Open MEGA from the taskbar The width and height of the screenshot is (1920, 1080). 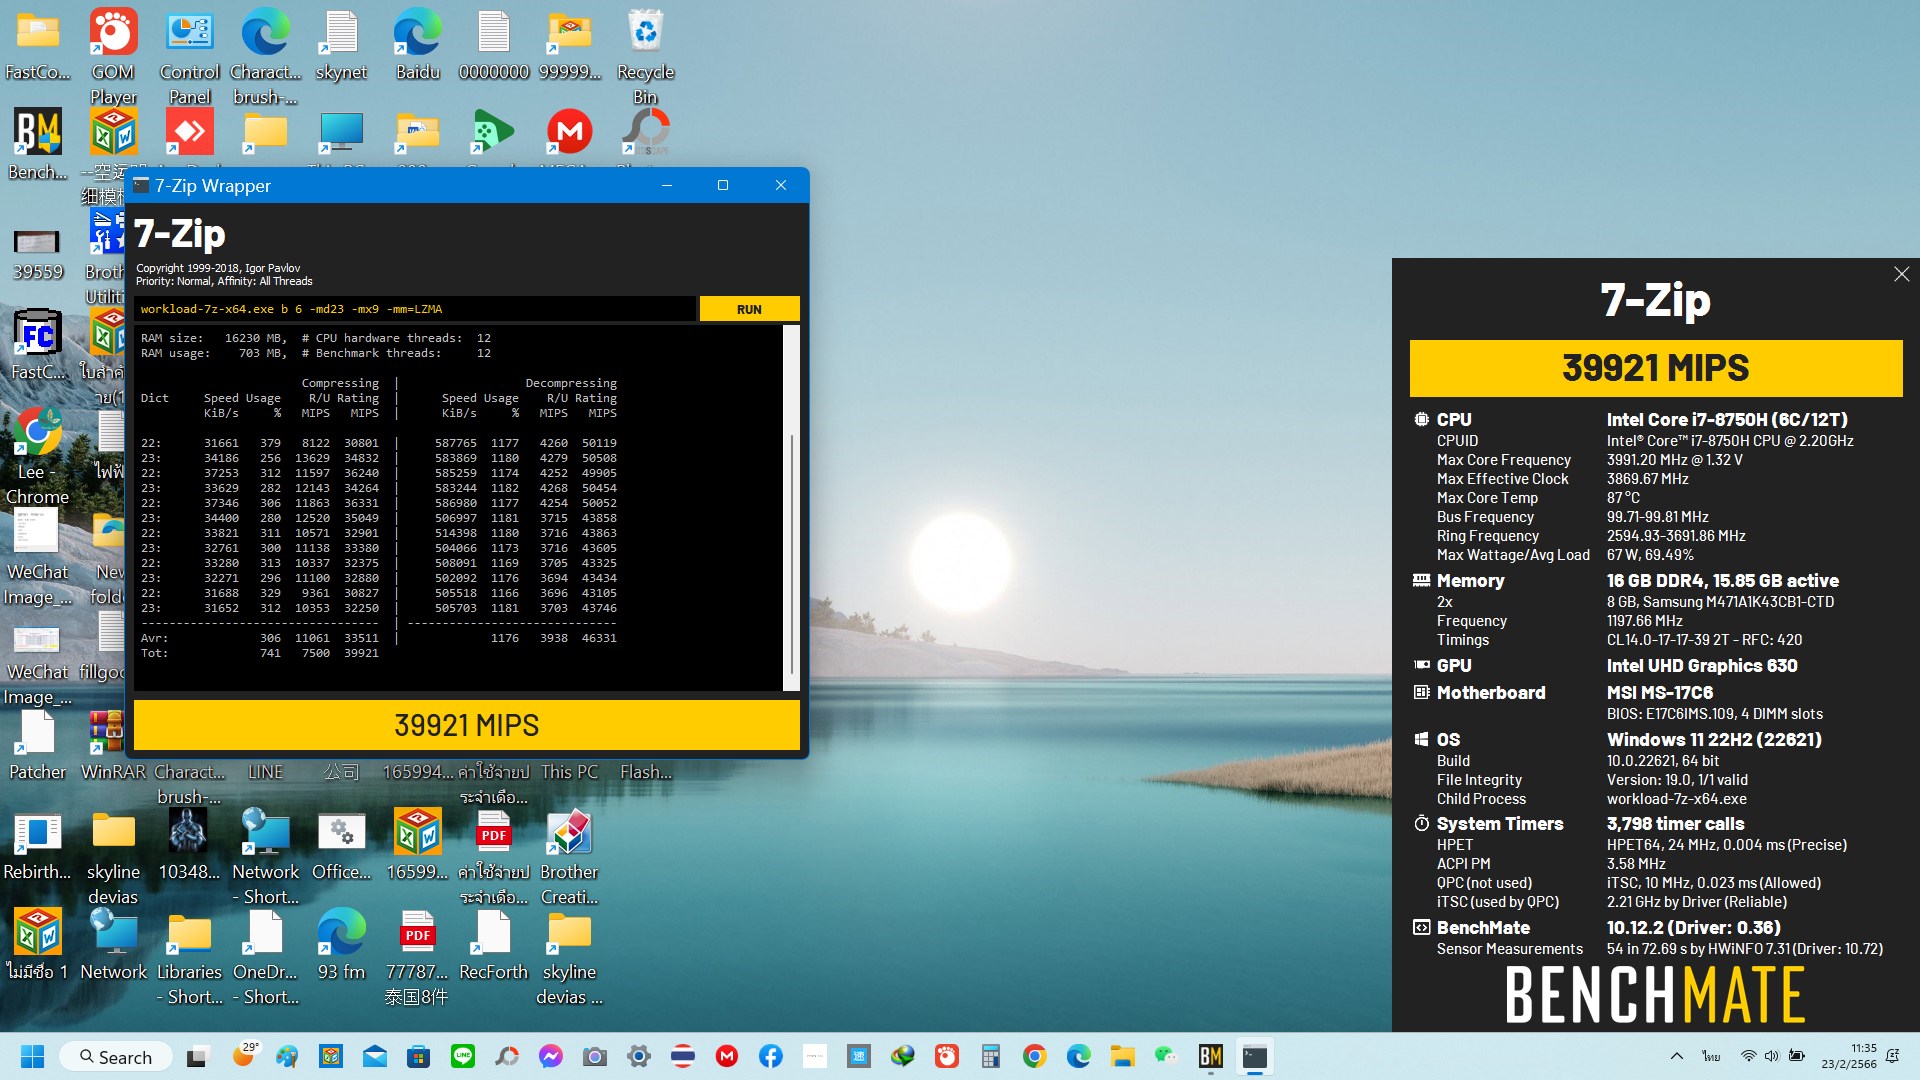726,1056
